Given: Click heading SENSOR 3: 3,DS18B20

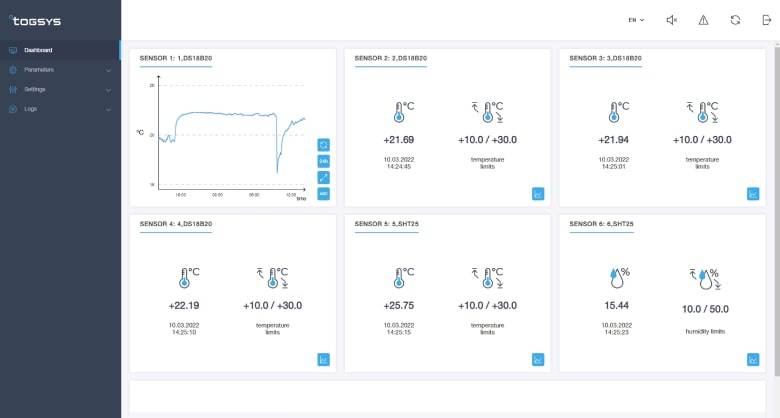Looking at the screenshot, I should (605, 58).
